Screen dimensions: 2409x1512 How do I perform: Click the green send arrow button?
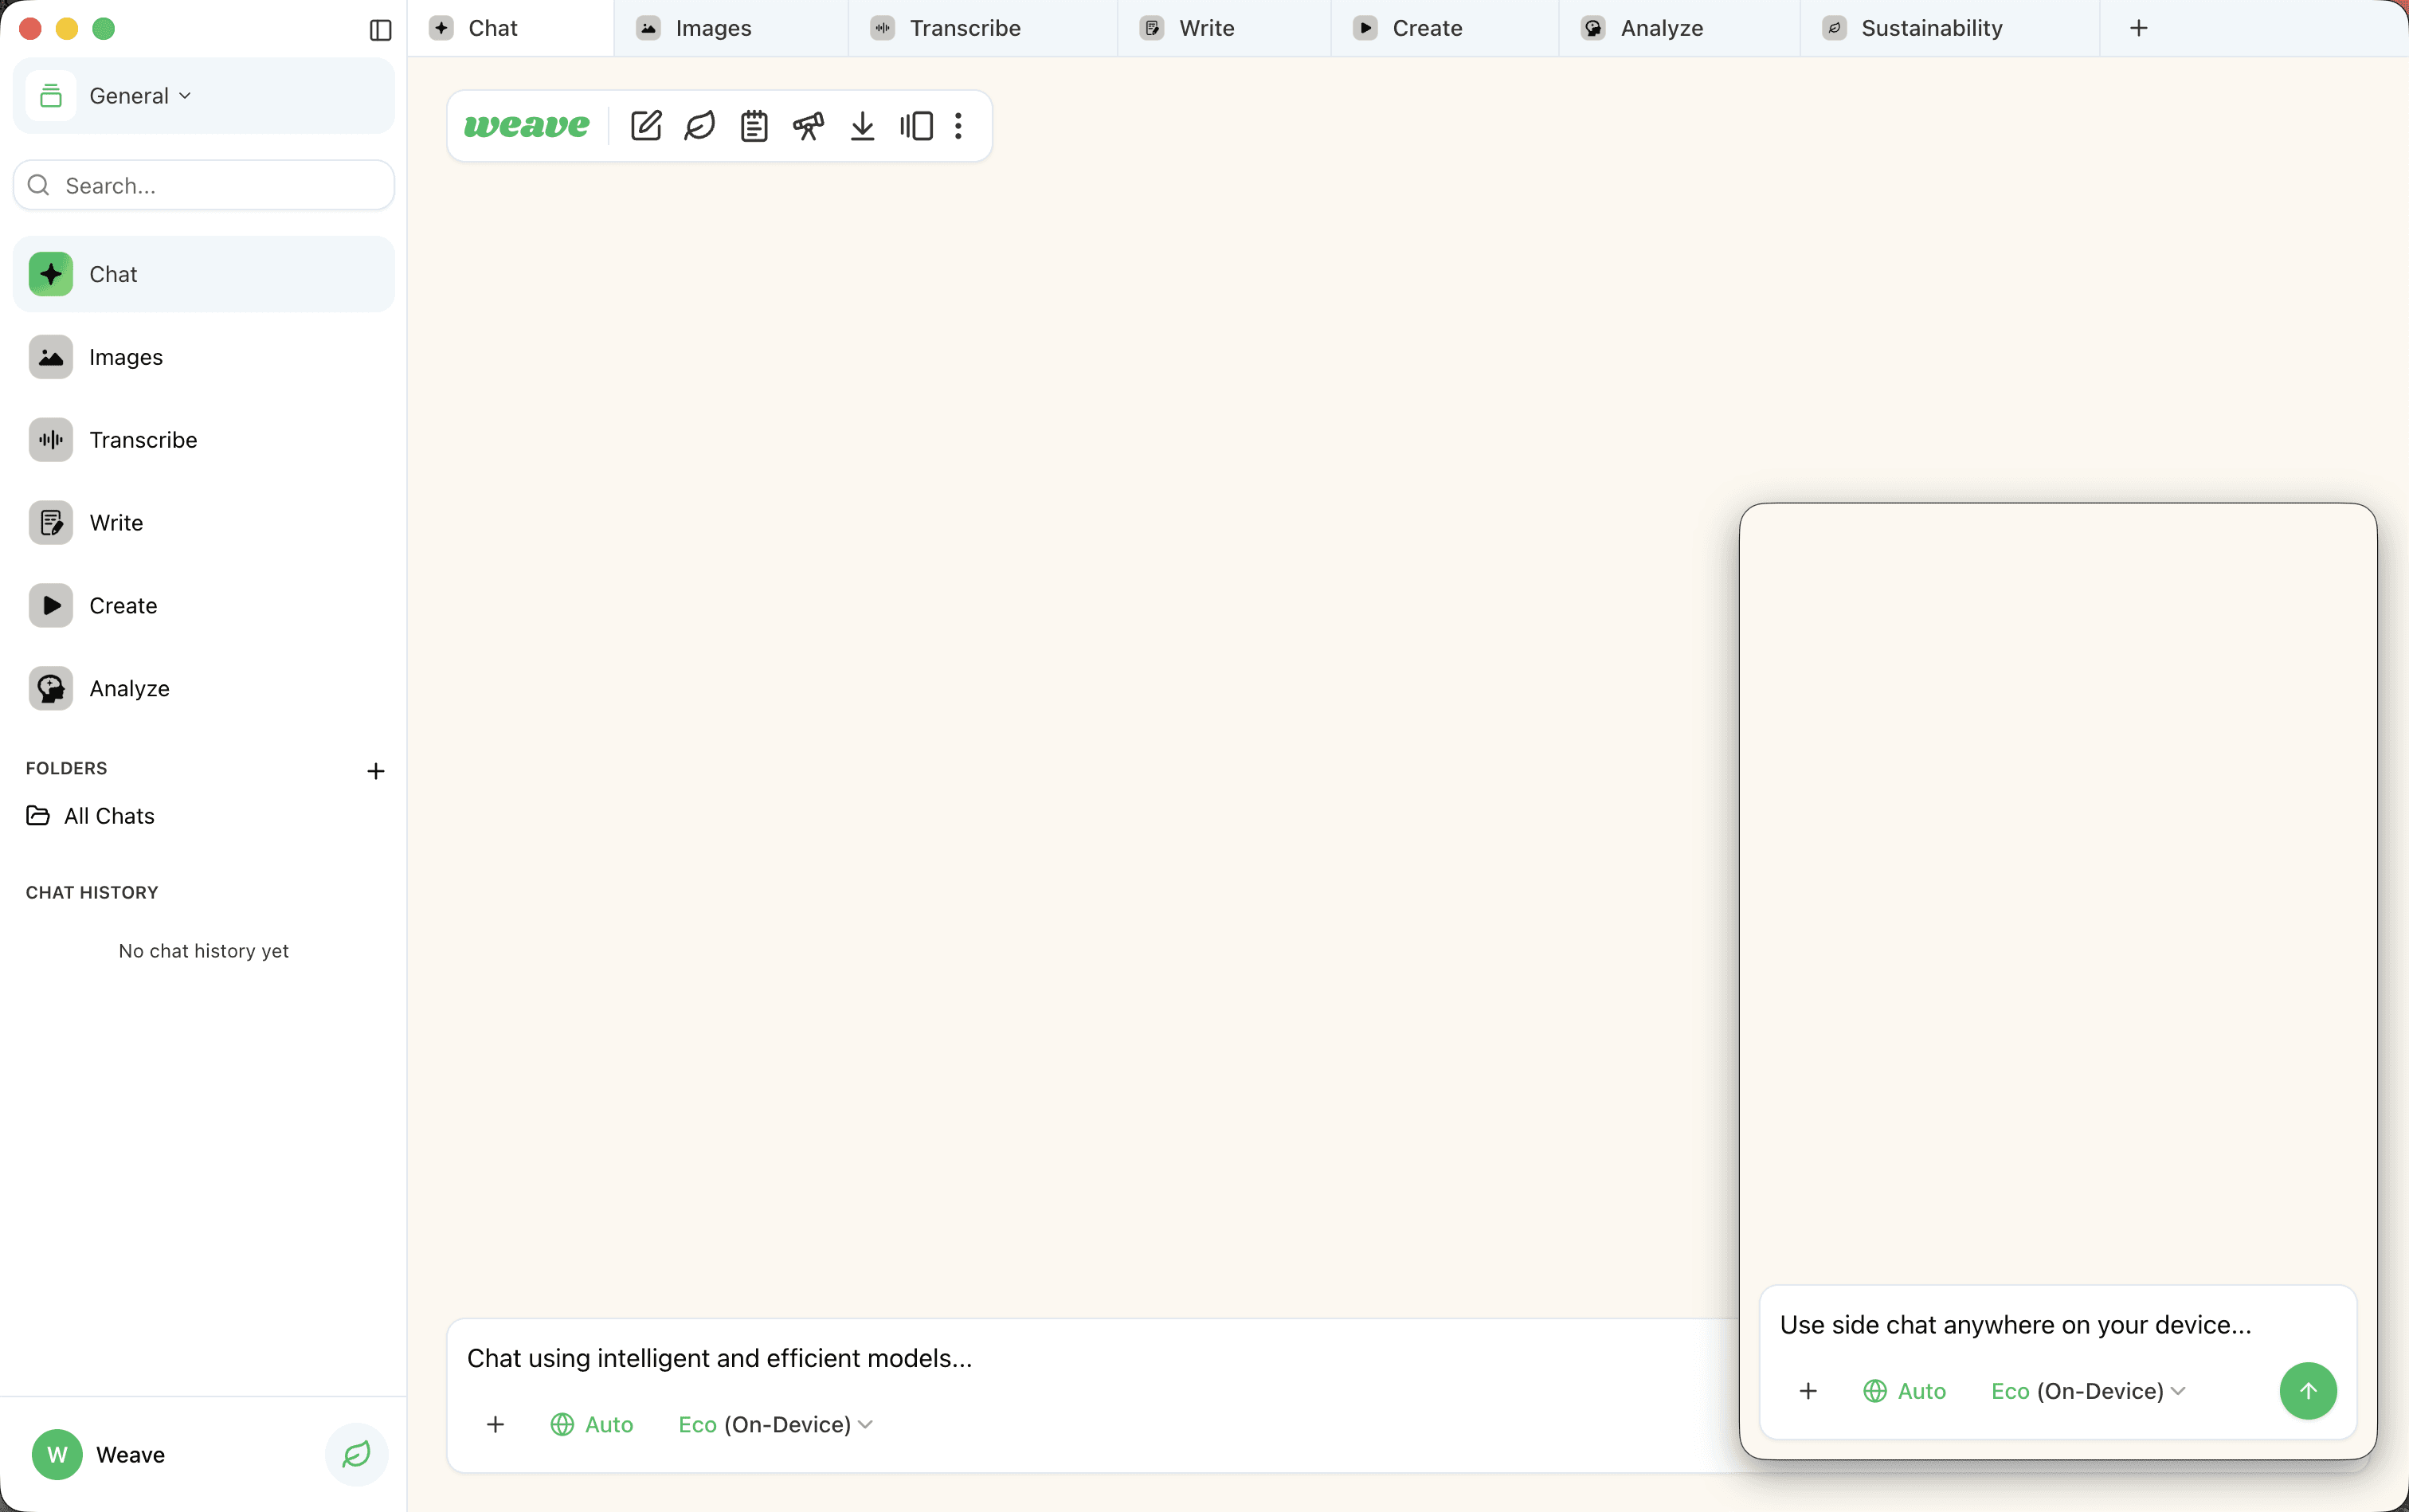pyautogui.click(x=2307, y=1391)
